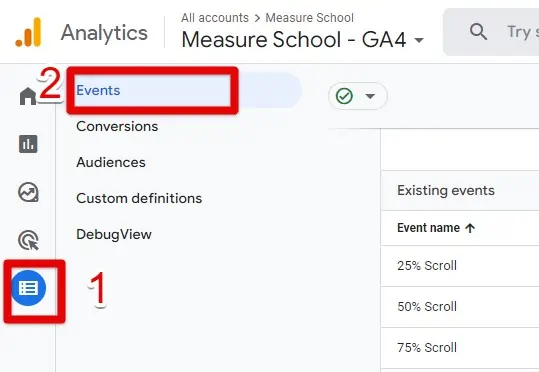Click the Analytics product name

104,33
